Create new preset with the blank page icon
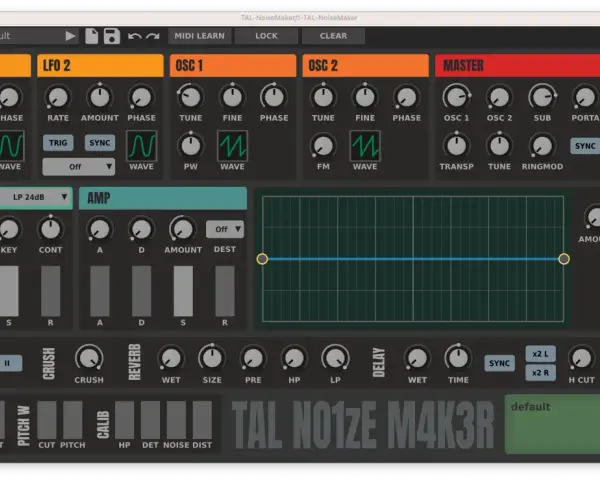Viewport: 600px width, 480px height. pos(91,36)
